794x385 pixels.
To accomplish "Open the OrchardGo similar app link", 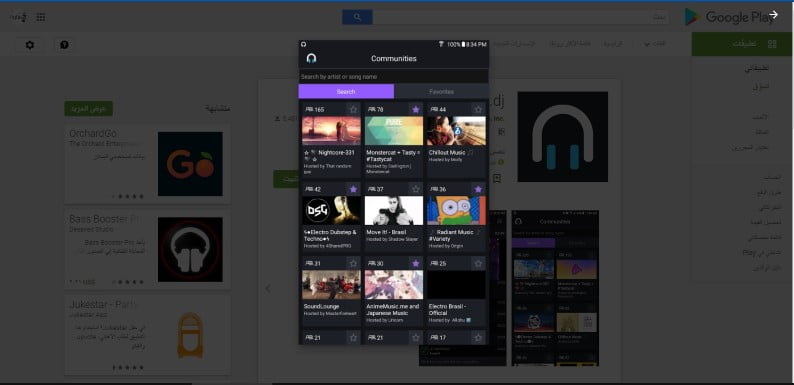I will 93,133.
